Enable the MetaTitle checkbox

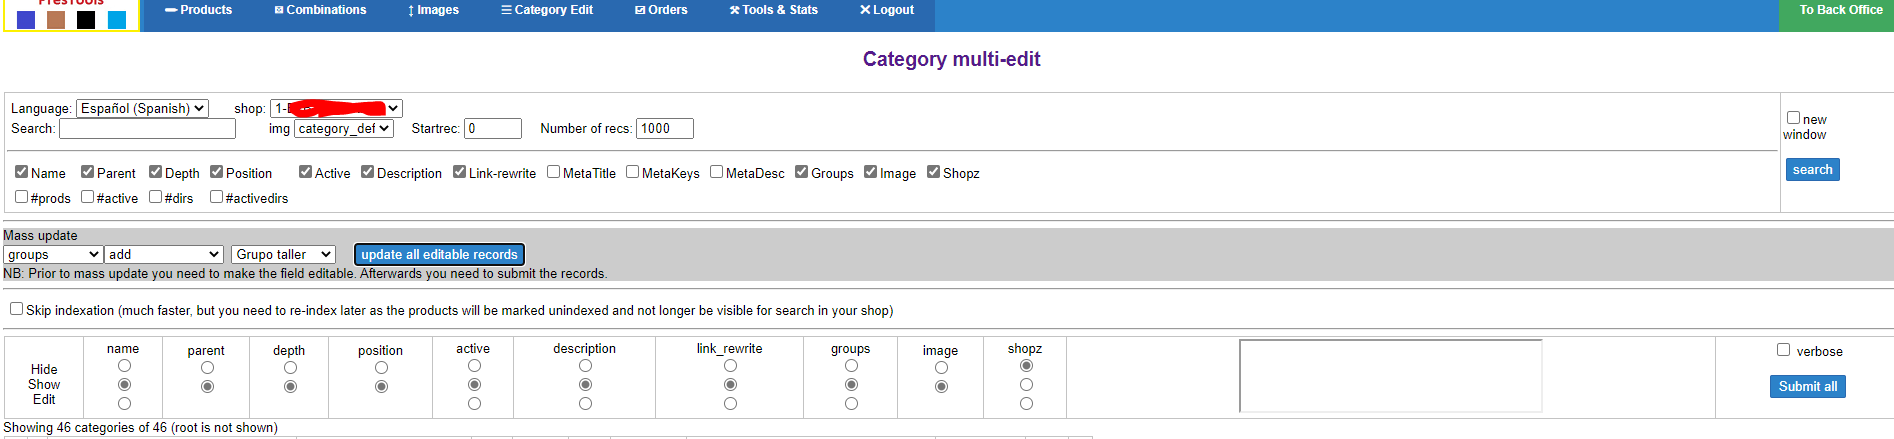pyautogui.click(x=553, y=172)
